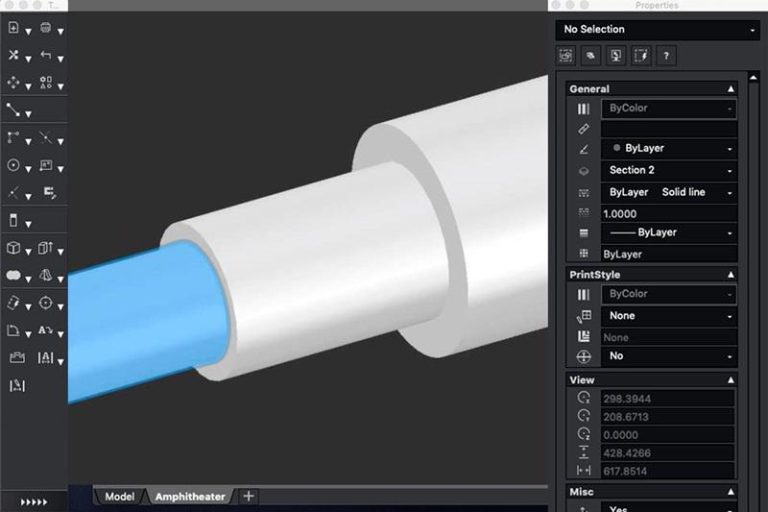768x512 pixels.
Task: Click the undo arrow icon in the toolbar
Action: click(x=45, y=55)
